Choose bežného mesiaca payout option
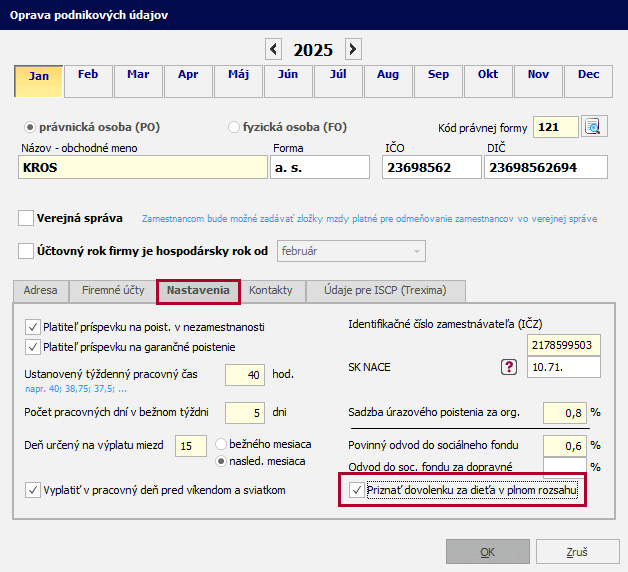The image size is (628, 572). [223, 443]
